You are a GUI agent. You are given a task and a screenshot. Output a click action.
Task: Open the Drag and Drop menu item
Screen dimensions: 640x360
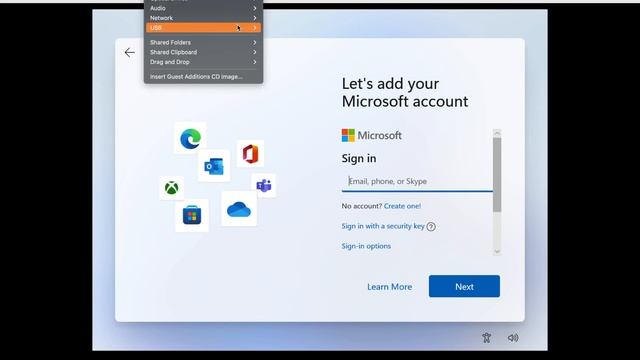[x=203, y=62]
